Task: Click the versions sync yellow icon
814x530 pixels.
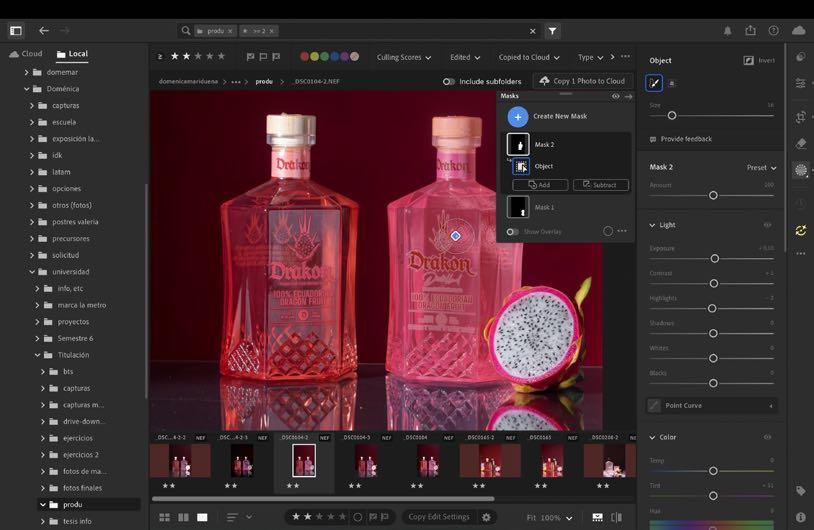Action: (801, 230)
